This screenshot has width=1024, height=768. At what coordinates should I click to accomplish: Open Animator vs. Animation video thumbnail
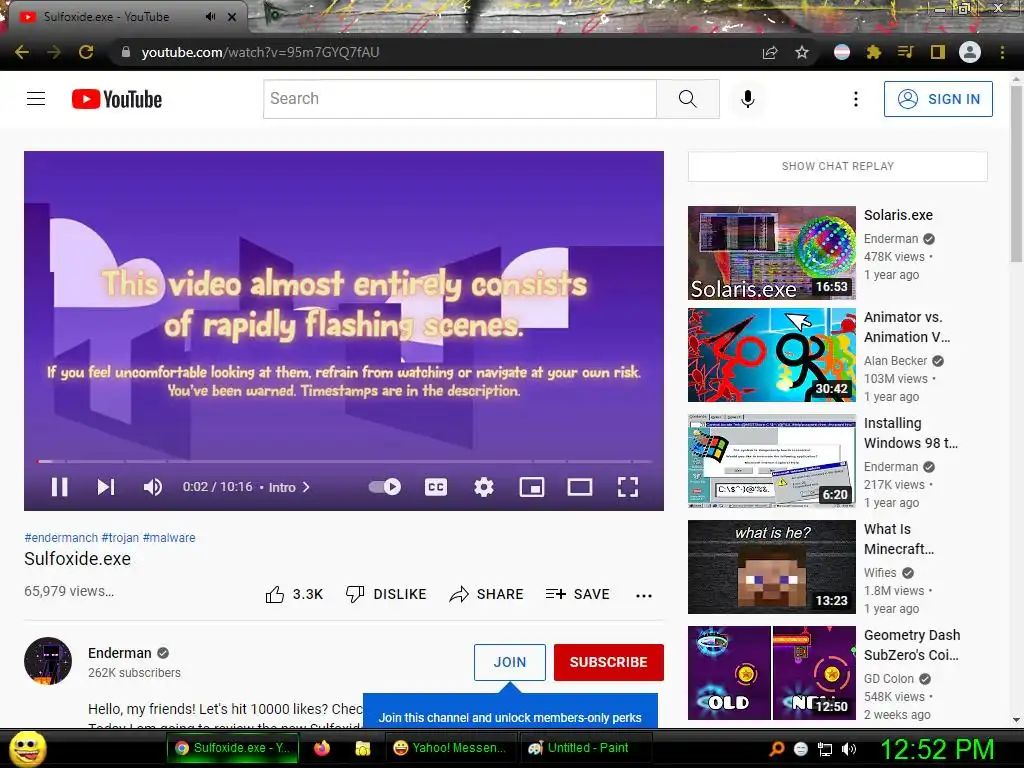772,355
